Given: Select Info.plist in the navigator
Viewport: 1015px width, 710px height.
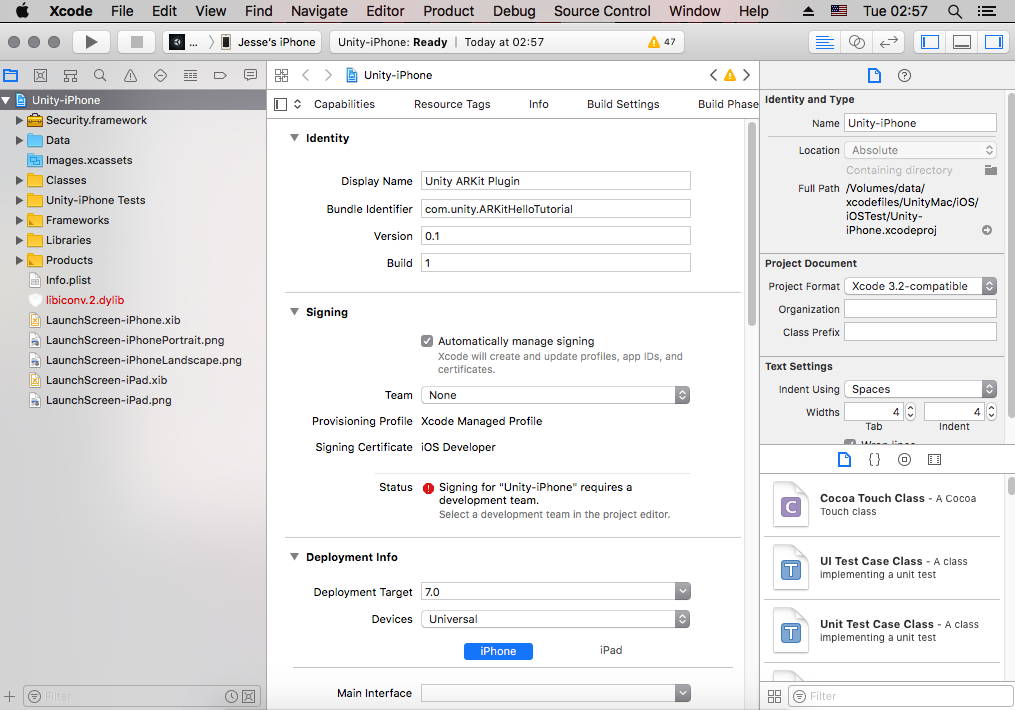Looking at the screenshot, I should click(x=68, y=280).
